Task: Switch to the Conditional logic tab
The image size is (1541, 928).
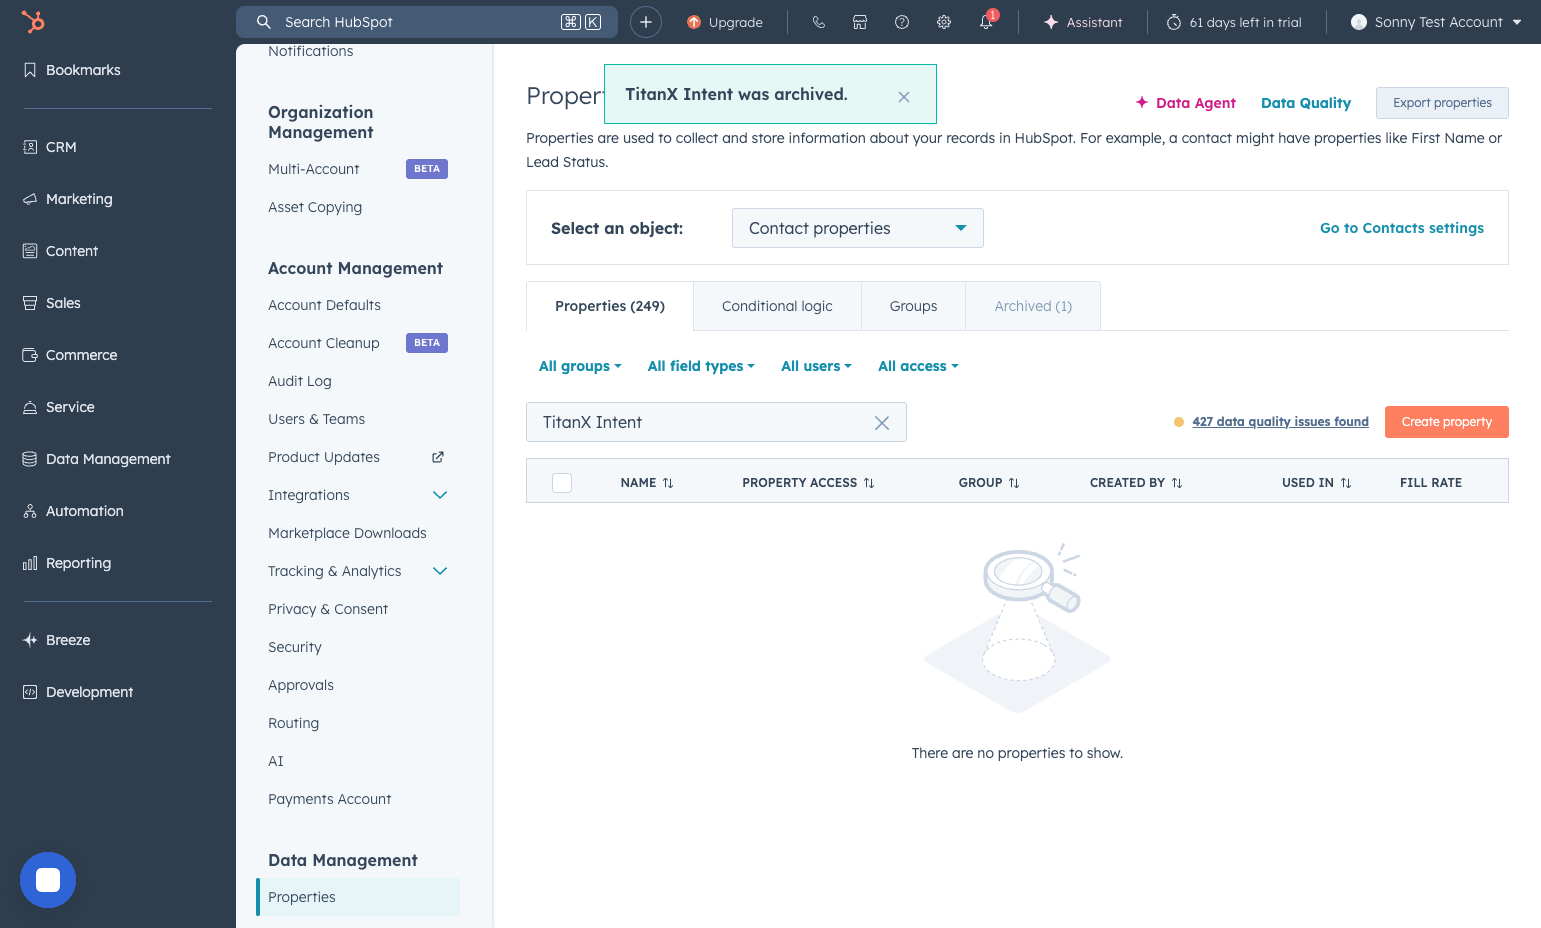Action: click(x=777, y=306)
